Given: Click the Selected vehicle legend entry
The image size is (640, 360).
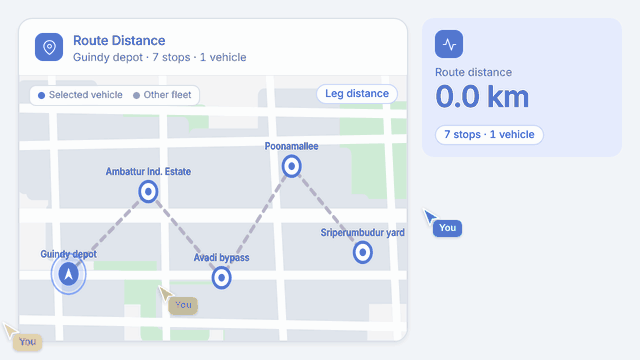Looking at the screenshot, I should point(80,95).
